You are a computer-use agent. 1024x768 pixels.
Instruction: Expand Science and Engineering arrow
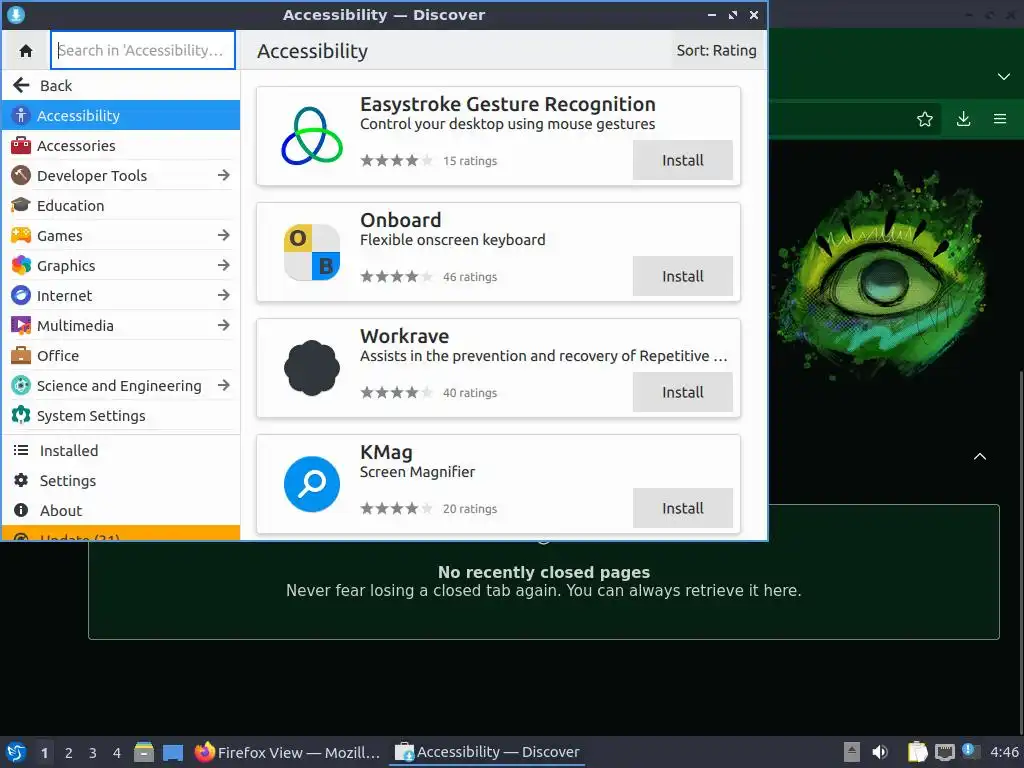click(x=224, y=385)
